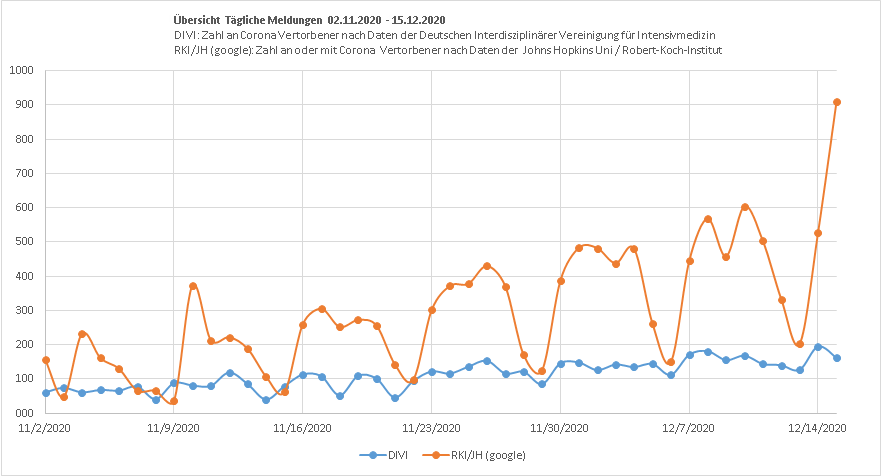Select the blue DIVI legend marker
Viewport: 881px width, 476px height.
point(373,455)
